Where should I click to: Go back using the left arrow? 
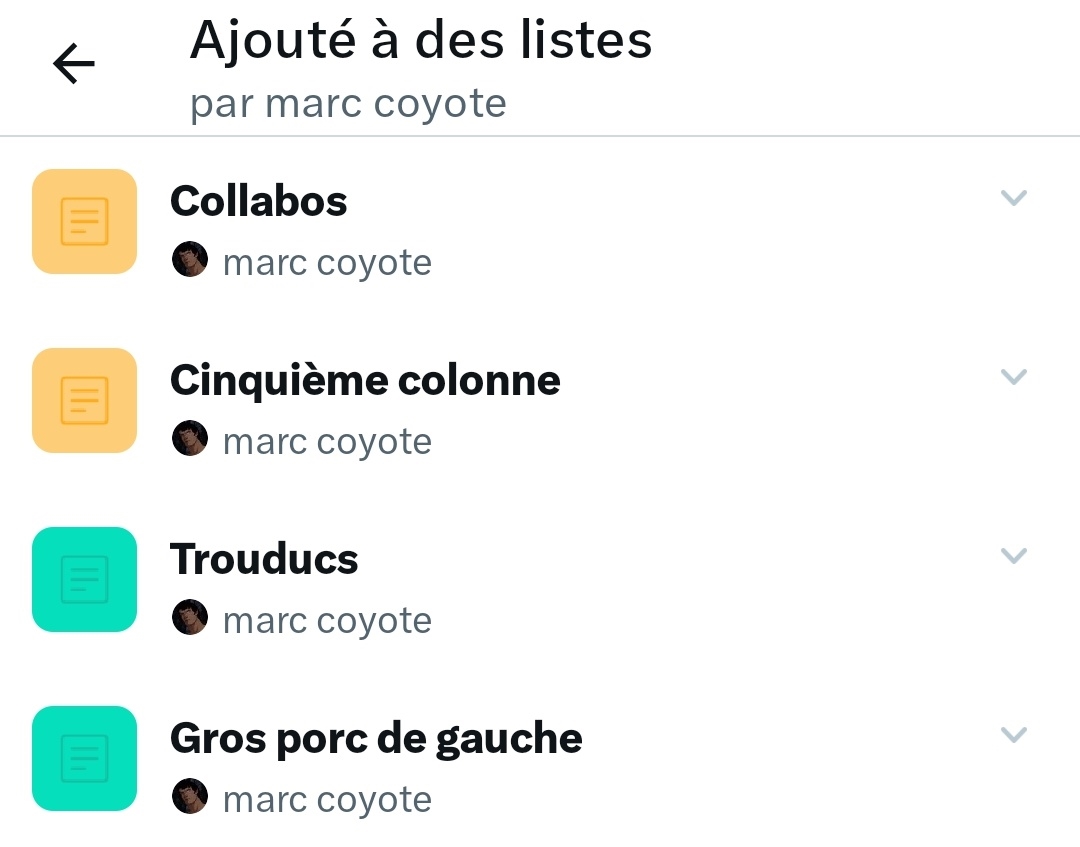74,63
